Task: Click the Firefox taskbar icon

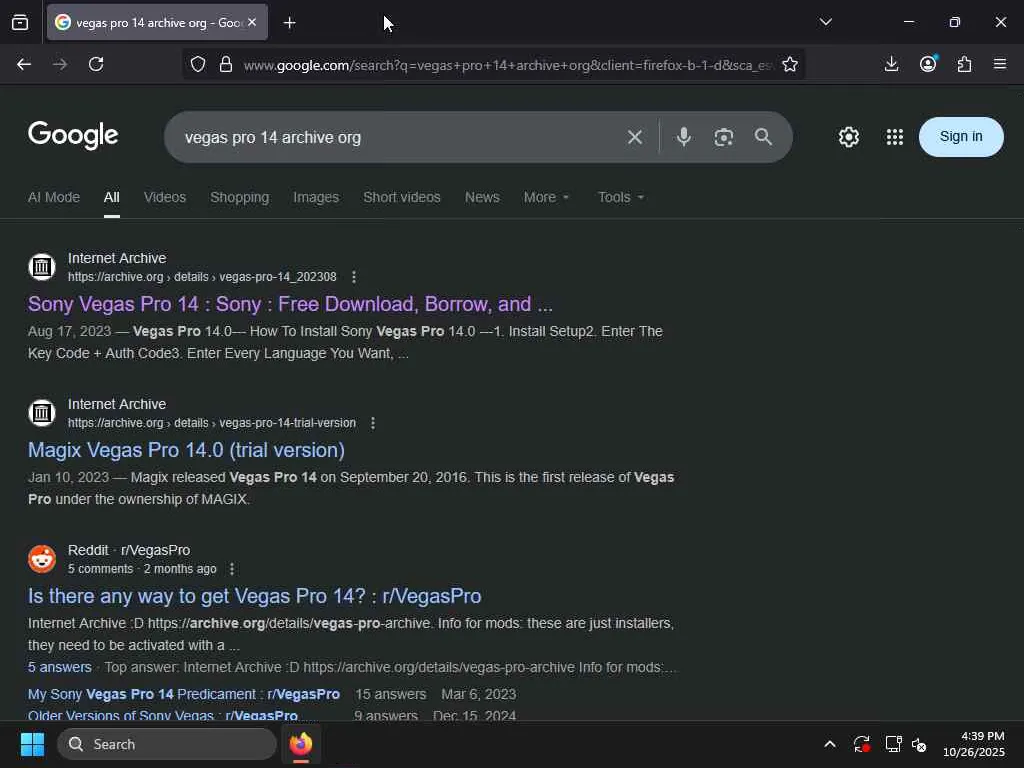Action: pyautogui.click(x=301, y=744)
